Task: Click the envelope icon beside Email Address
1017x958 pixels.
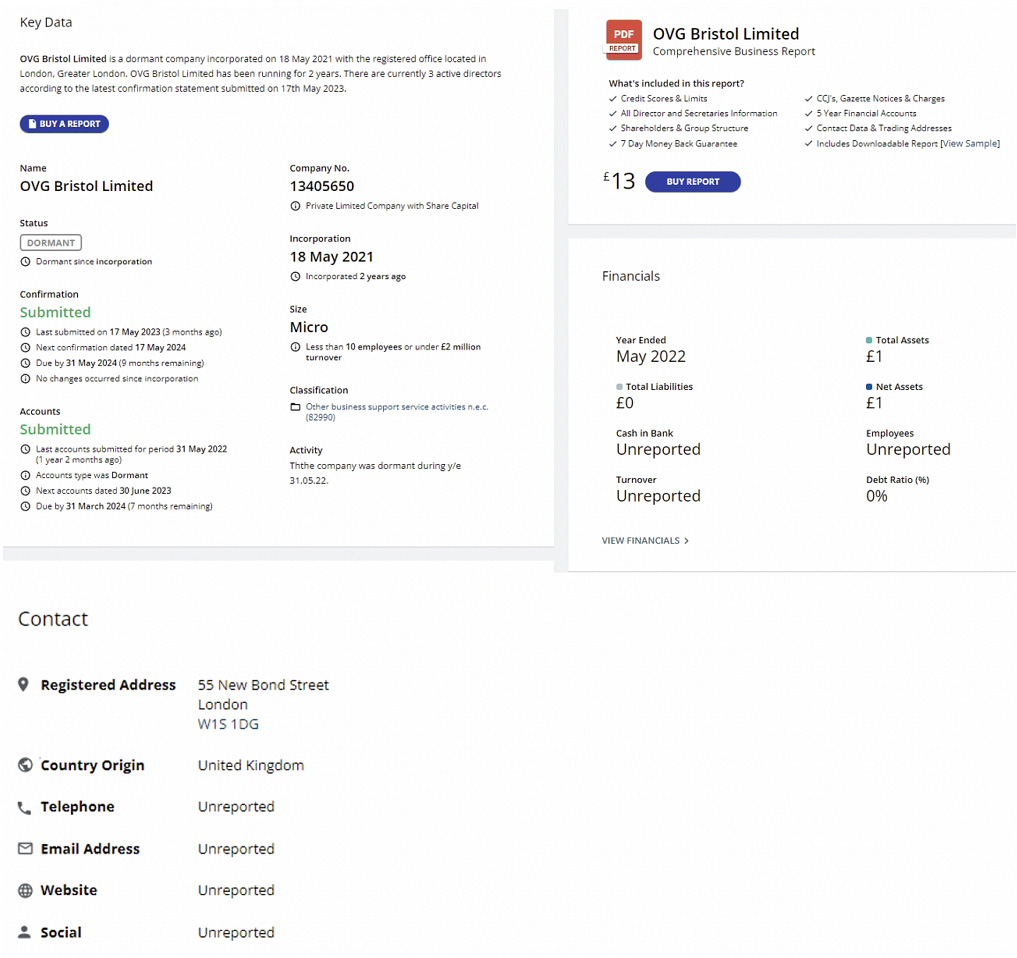Action: tap(25, 848)
